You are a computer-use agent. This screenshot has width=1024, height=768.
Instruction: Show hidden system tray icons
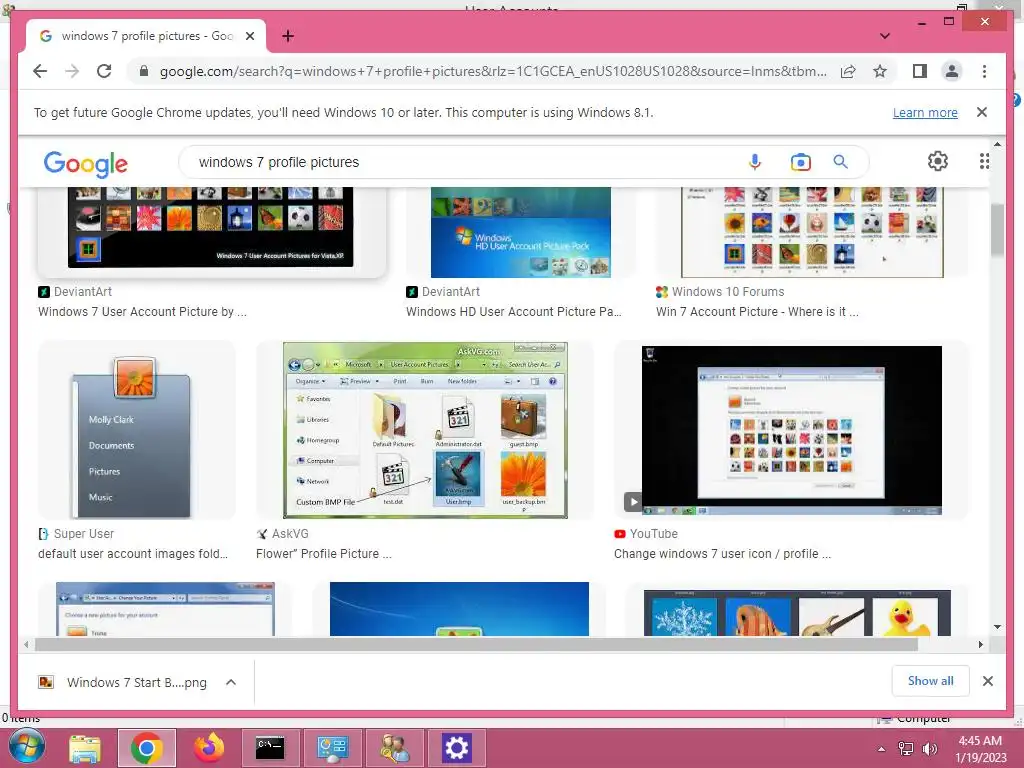(881, 749)
